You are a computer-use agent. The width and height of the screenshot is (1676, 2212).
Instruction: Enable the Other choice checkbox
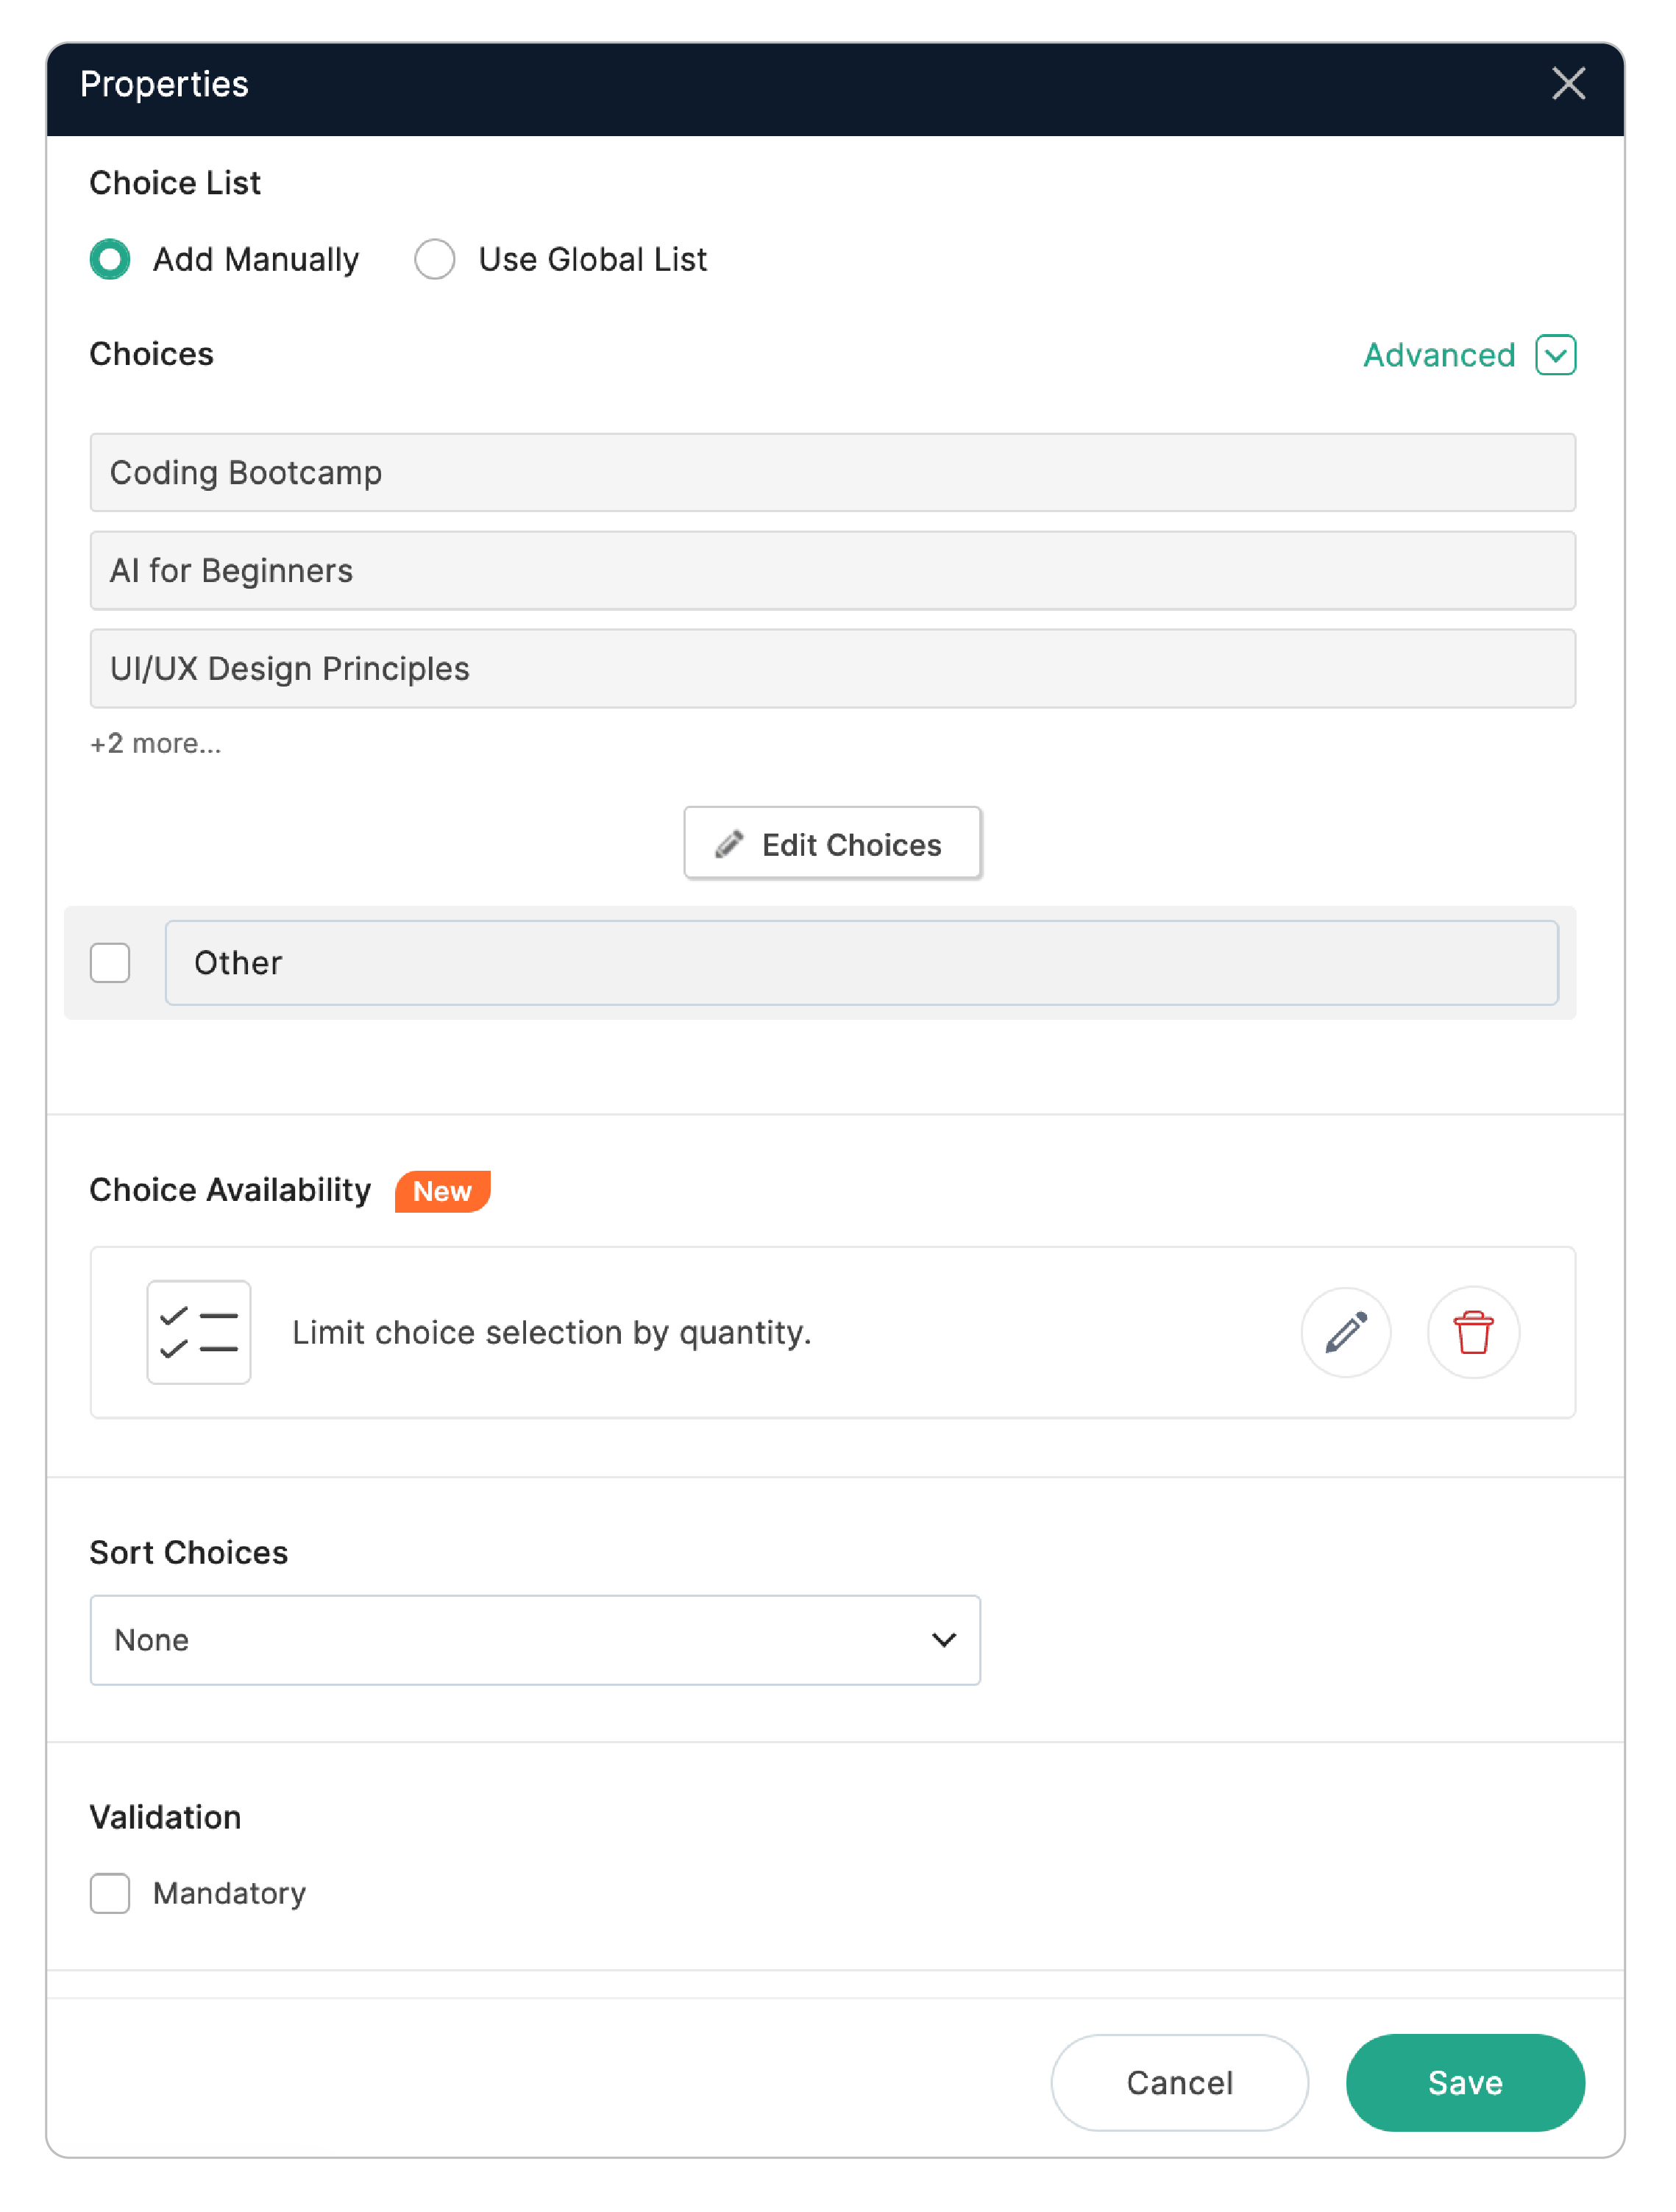coord(110,963)
